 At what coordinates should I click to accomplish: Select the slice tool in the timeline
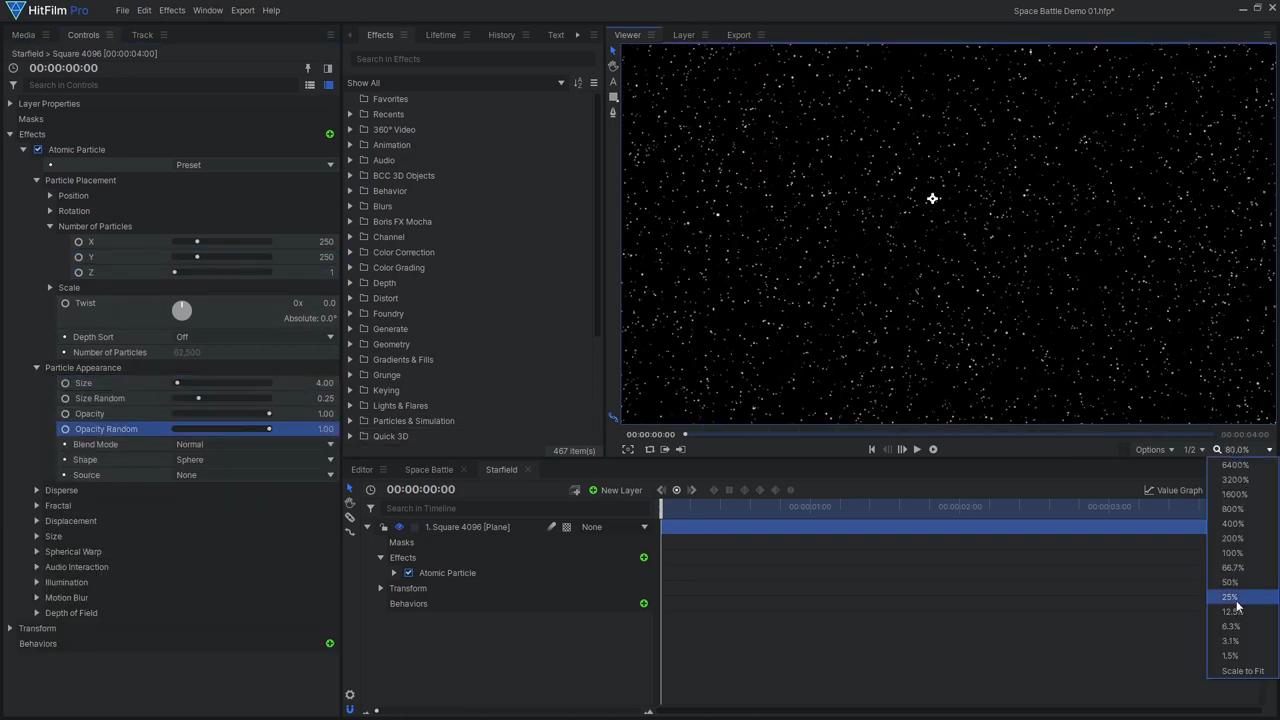click(349, 518)
